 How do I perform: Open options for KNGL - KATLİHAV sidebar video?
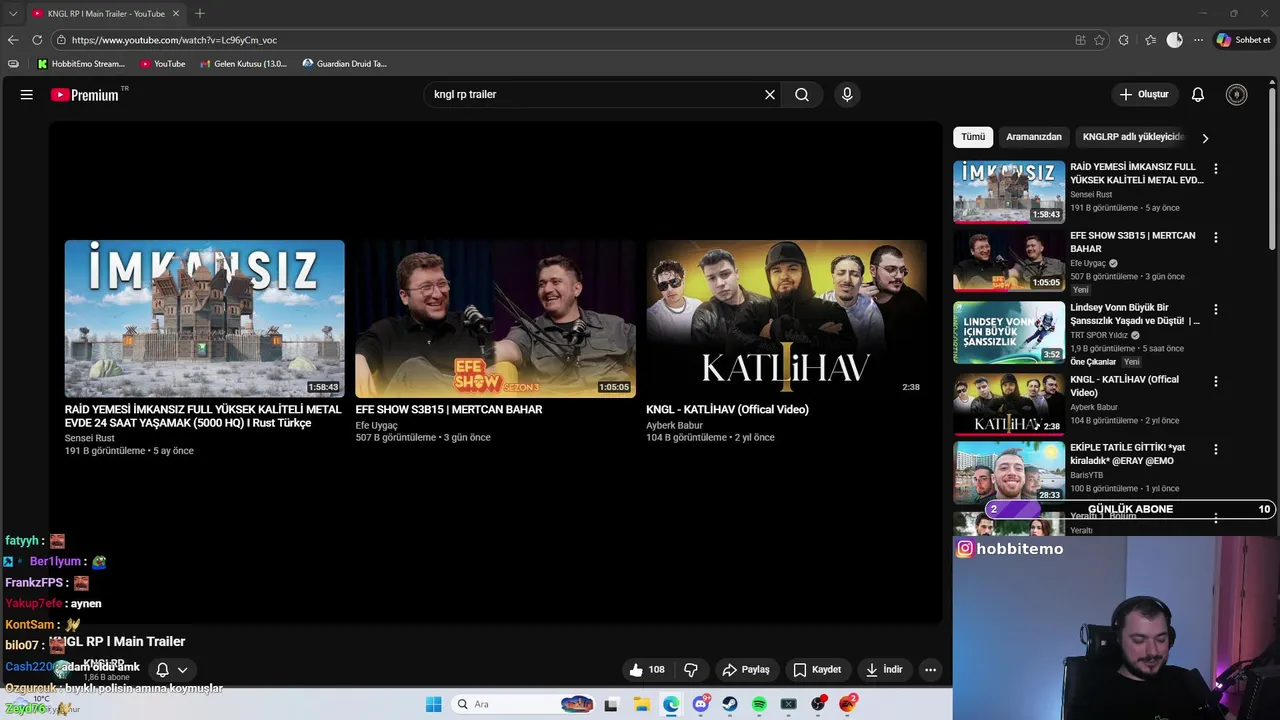1216,382
